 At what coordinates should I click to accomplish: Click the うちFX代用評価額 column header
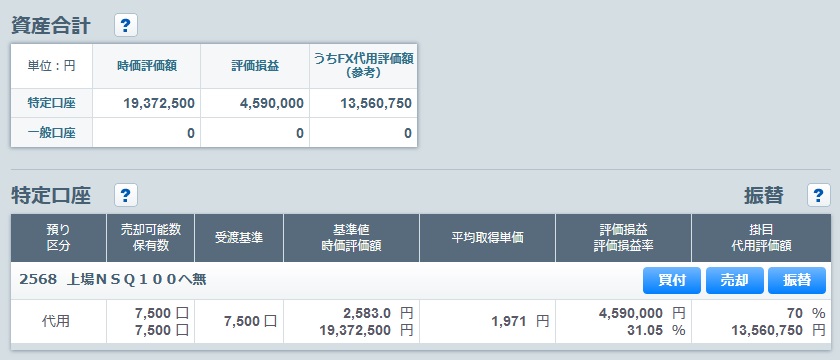[363, 66]
